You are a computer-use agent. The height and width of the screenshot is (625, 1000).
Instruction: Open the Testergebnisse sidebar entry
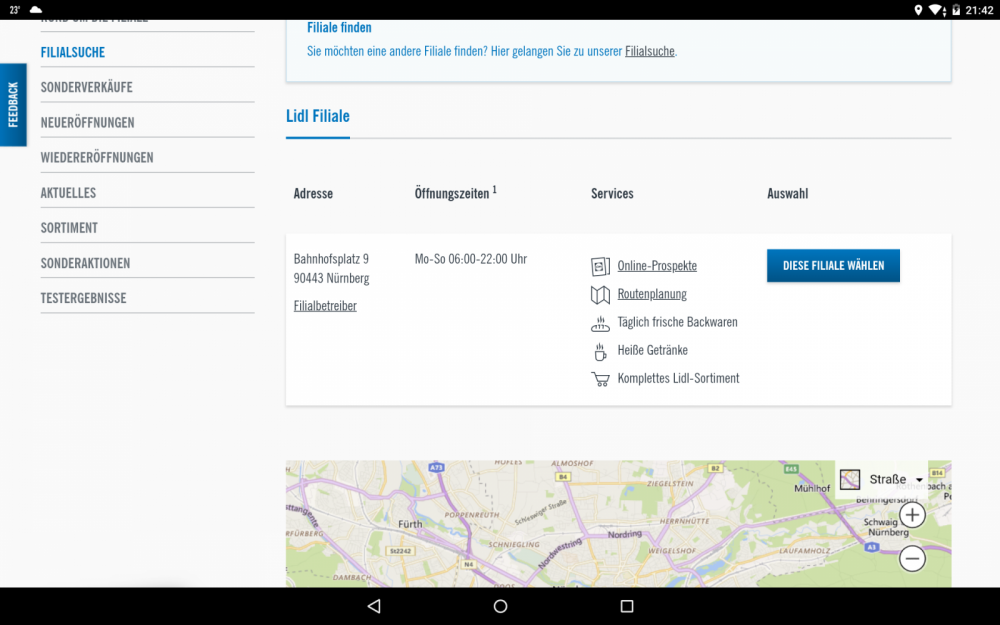click(83, 298)
